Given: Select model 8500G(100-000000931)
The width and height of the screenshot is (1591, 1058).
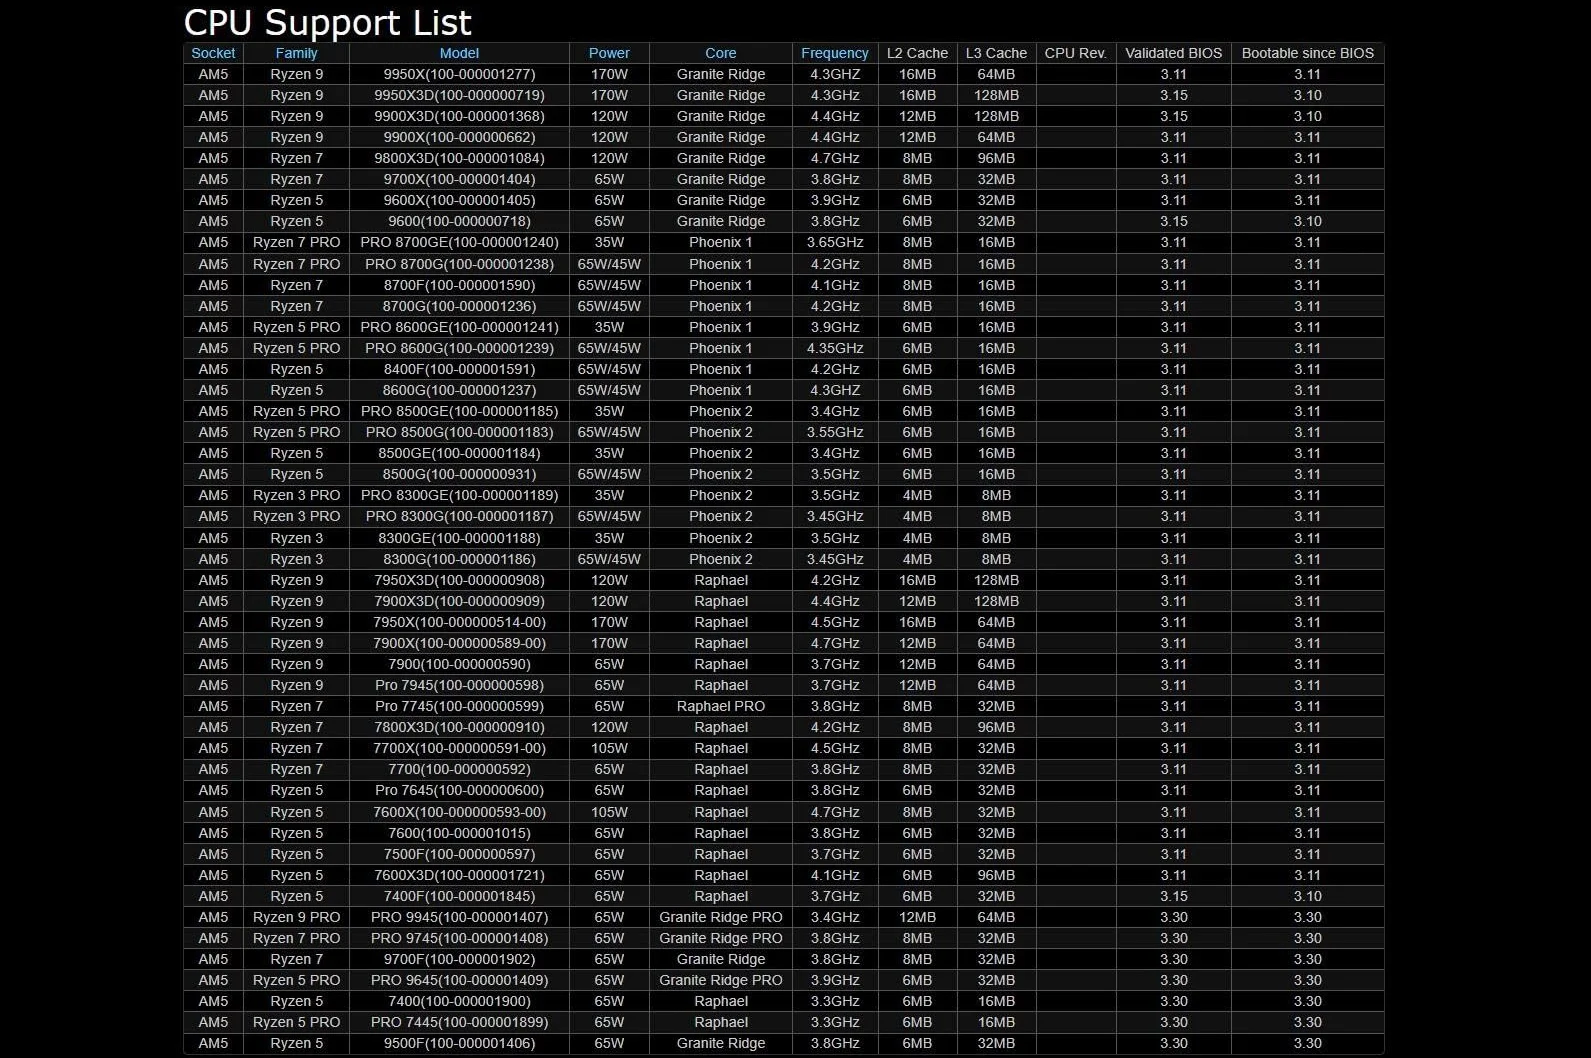Looking at the screenshot, I should tap(459, 474).
